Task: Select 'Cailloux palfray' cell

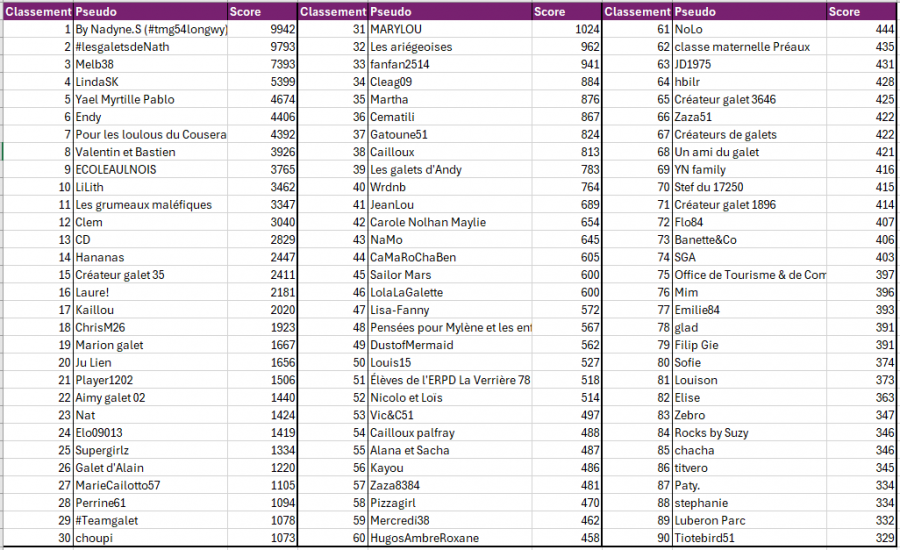Action: tap(450, 433)
